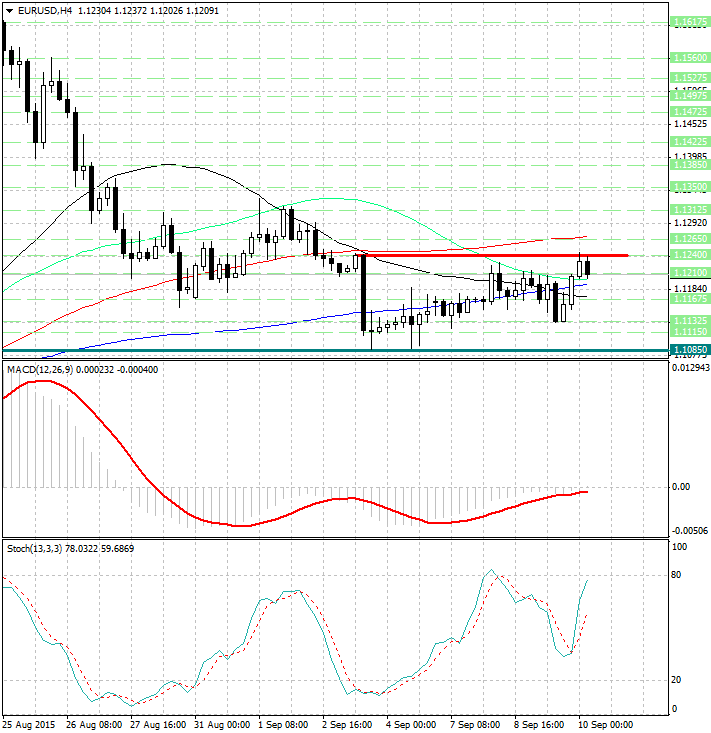The width and height of the screenshot is (711, 733).
Task: Click the 26 Aug 08:00 time label
Action: (x=94, y=725)
